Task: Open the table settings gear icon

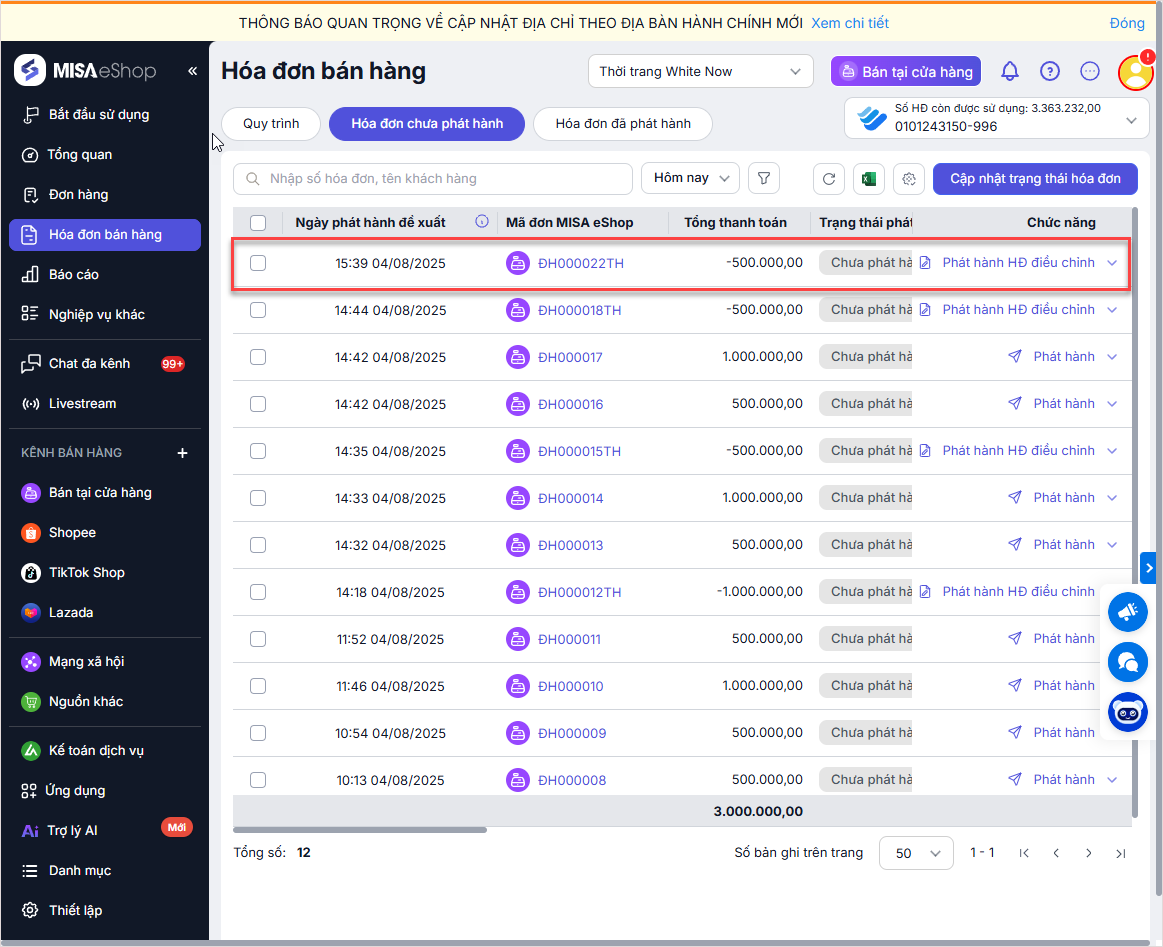Action: point(909,179)
